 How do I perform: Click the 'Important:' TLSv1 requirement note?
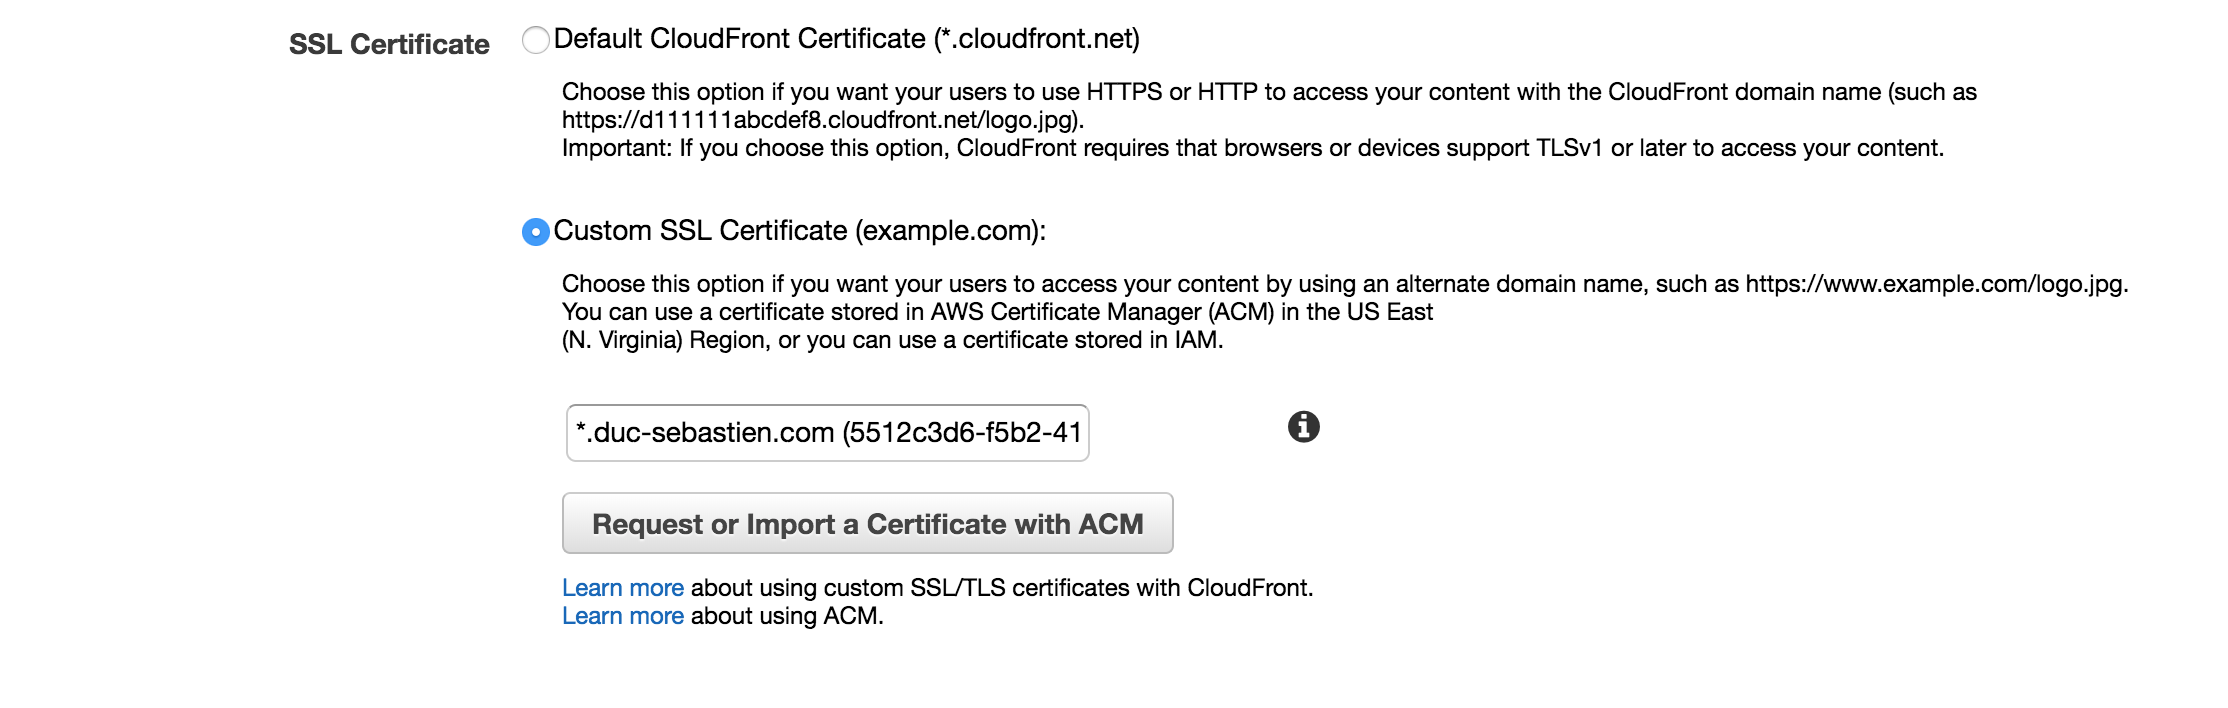tap(1253, 148)
